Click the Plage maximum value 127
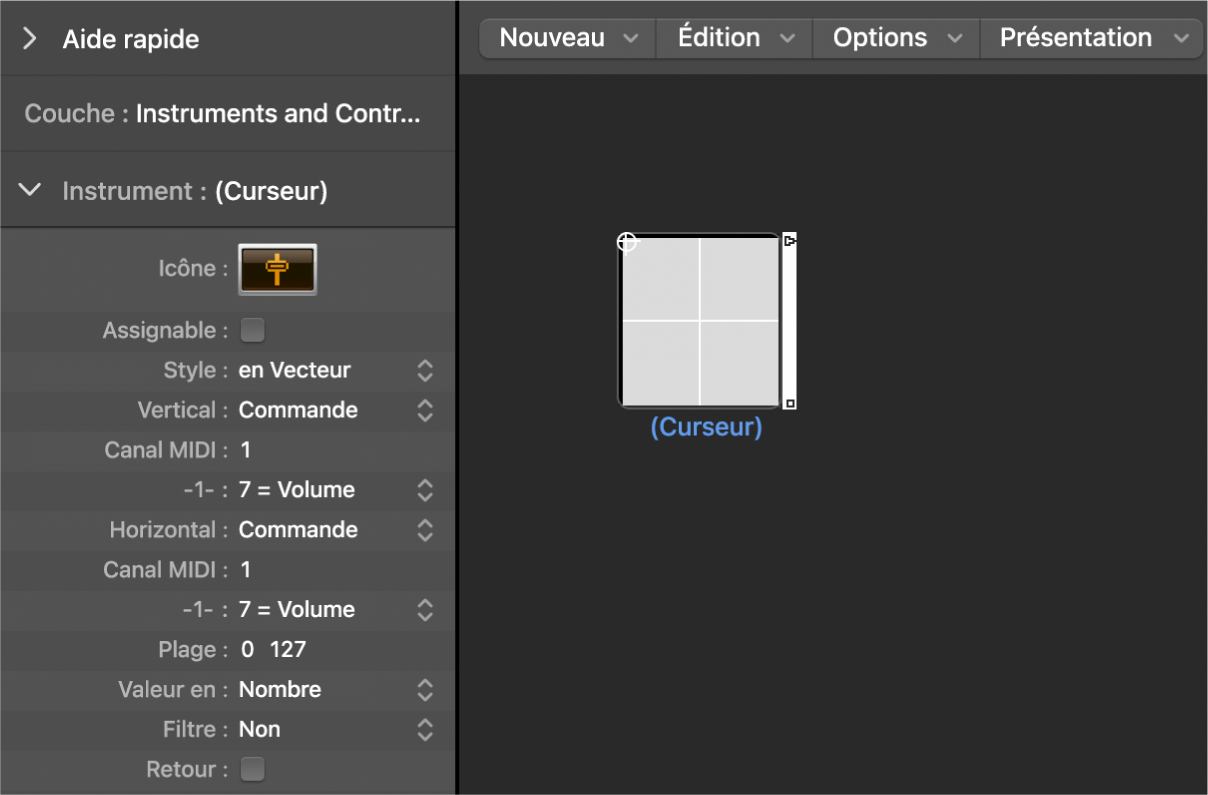1208x795 pixels. pyautogui.click(x=288, y=650)
